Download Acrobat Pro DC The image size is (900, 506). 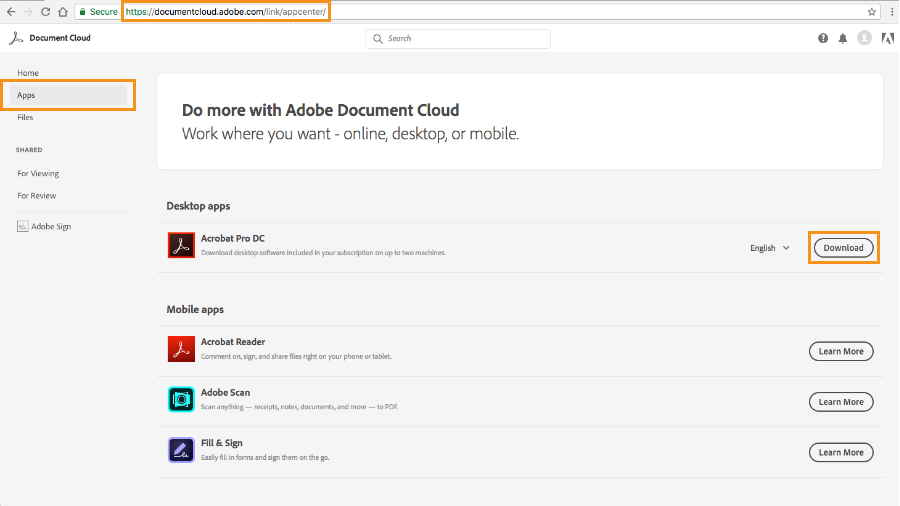coord(843,248)
